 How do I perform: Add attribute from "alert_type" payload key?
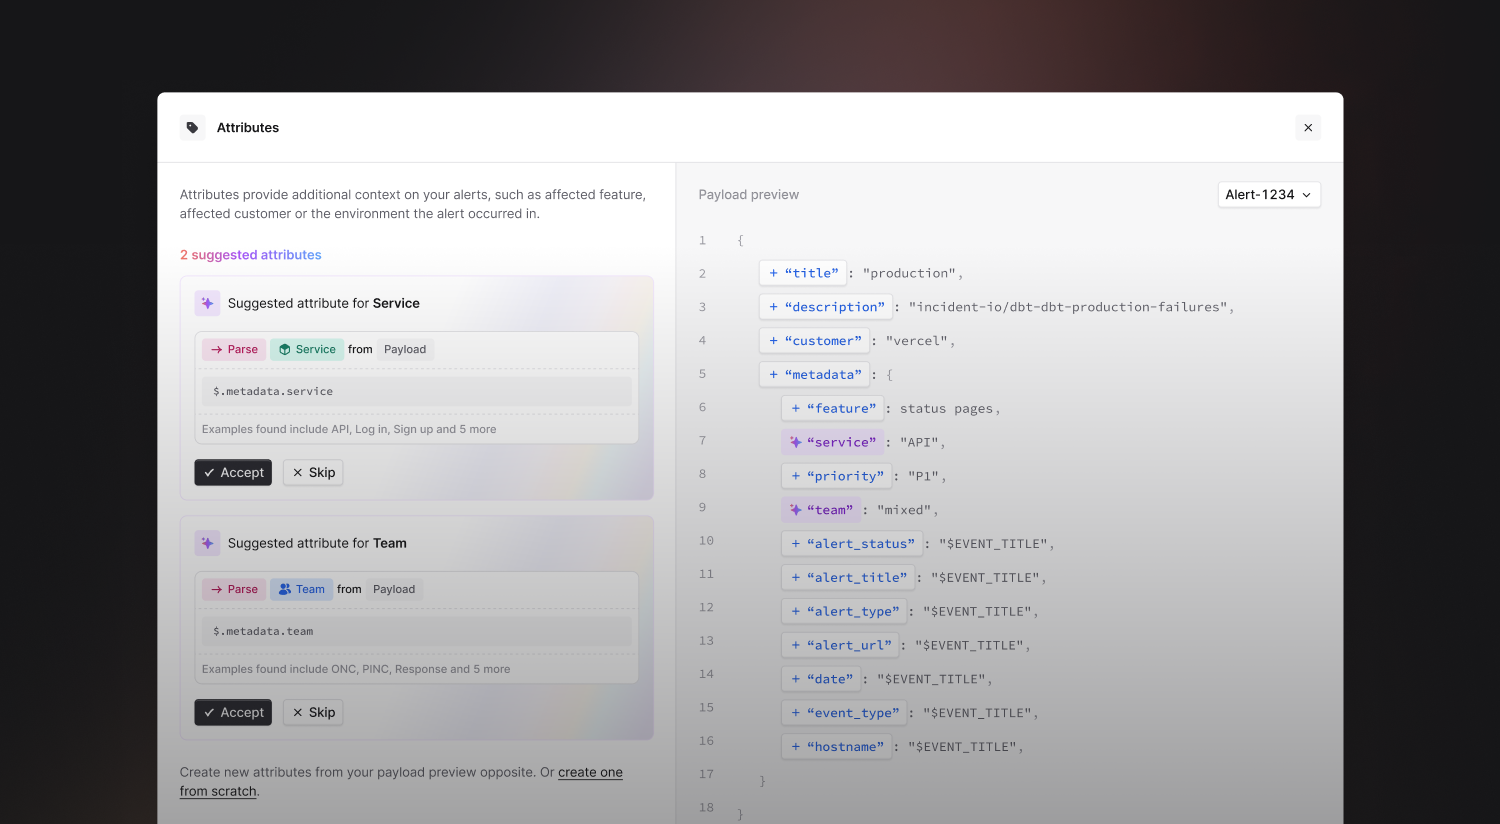point(844,611)
